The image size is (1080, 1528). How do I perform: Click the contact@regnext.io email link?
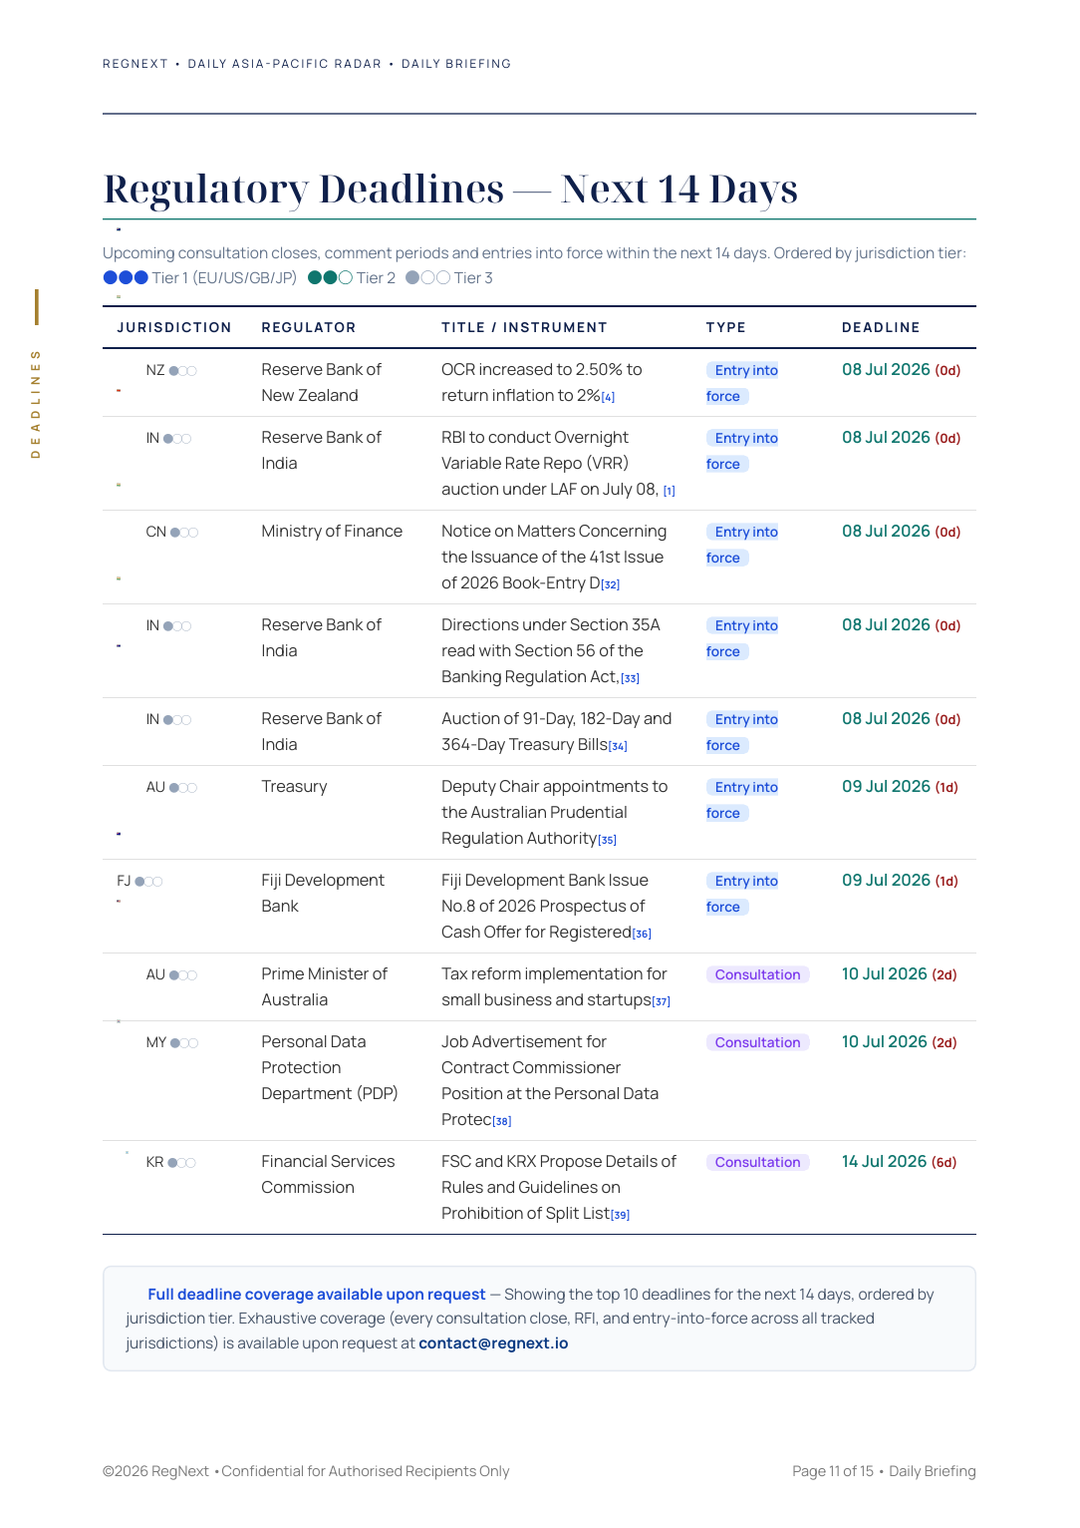(x=493, y=1343)
